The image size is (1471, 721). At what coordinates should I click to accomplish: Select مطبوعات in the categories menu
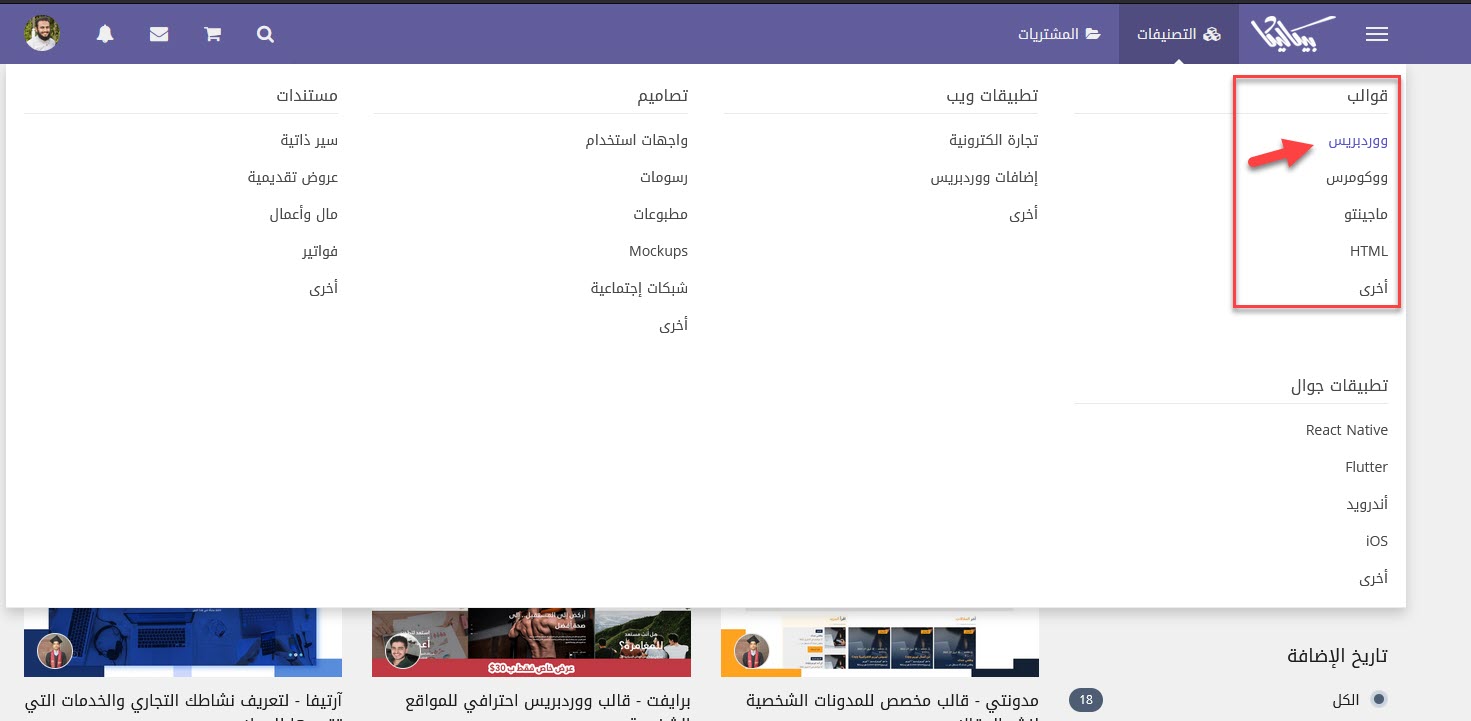(660, 215)
